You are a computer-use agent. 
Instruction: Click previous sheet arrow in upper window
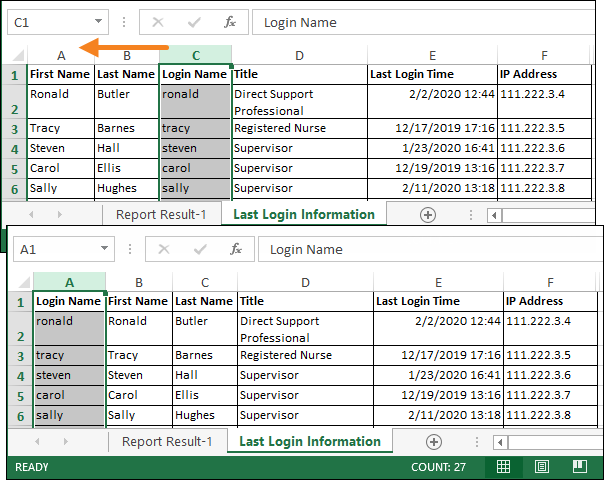pyautogui.click(x=31, y=214)
